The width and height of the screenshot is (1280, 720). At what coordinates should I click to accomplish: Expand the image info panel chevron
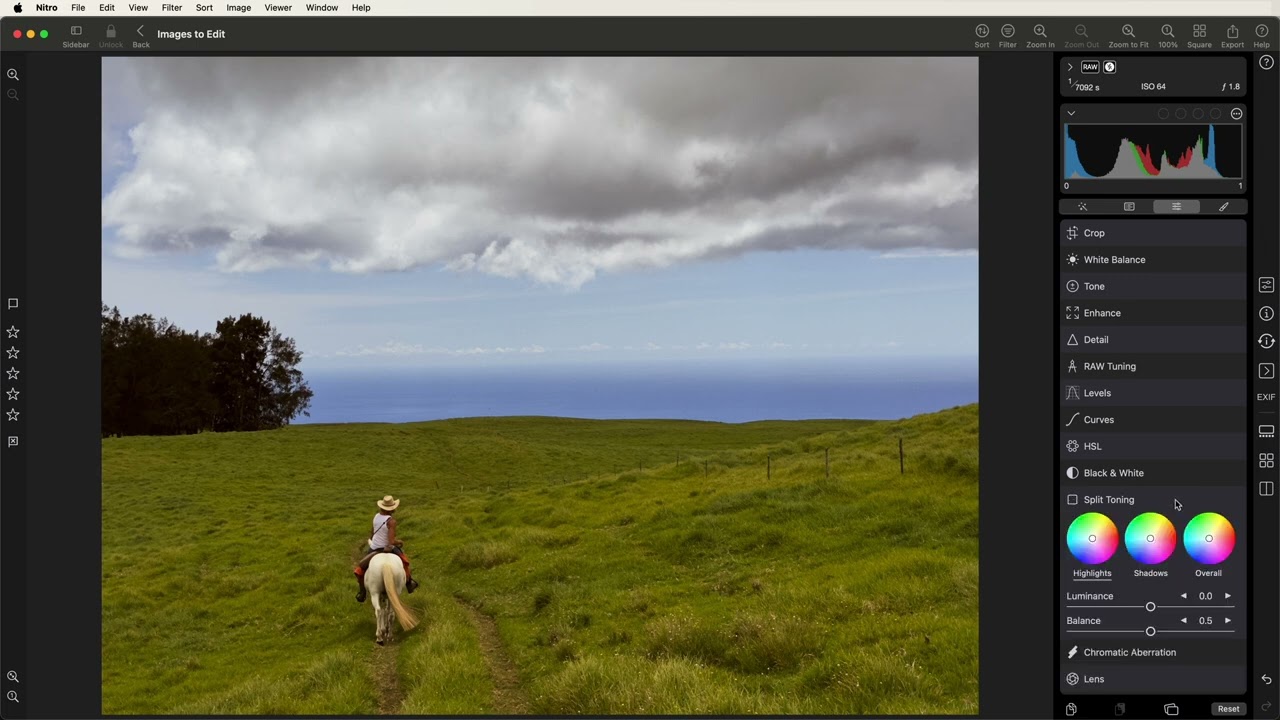click(x=1070, y=67)
